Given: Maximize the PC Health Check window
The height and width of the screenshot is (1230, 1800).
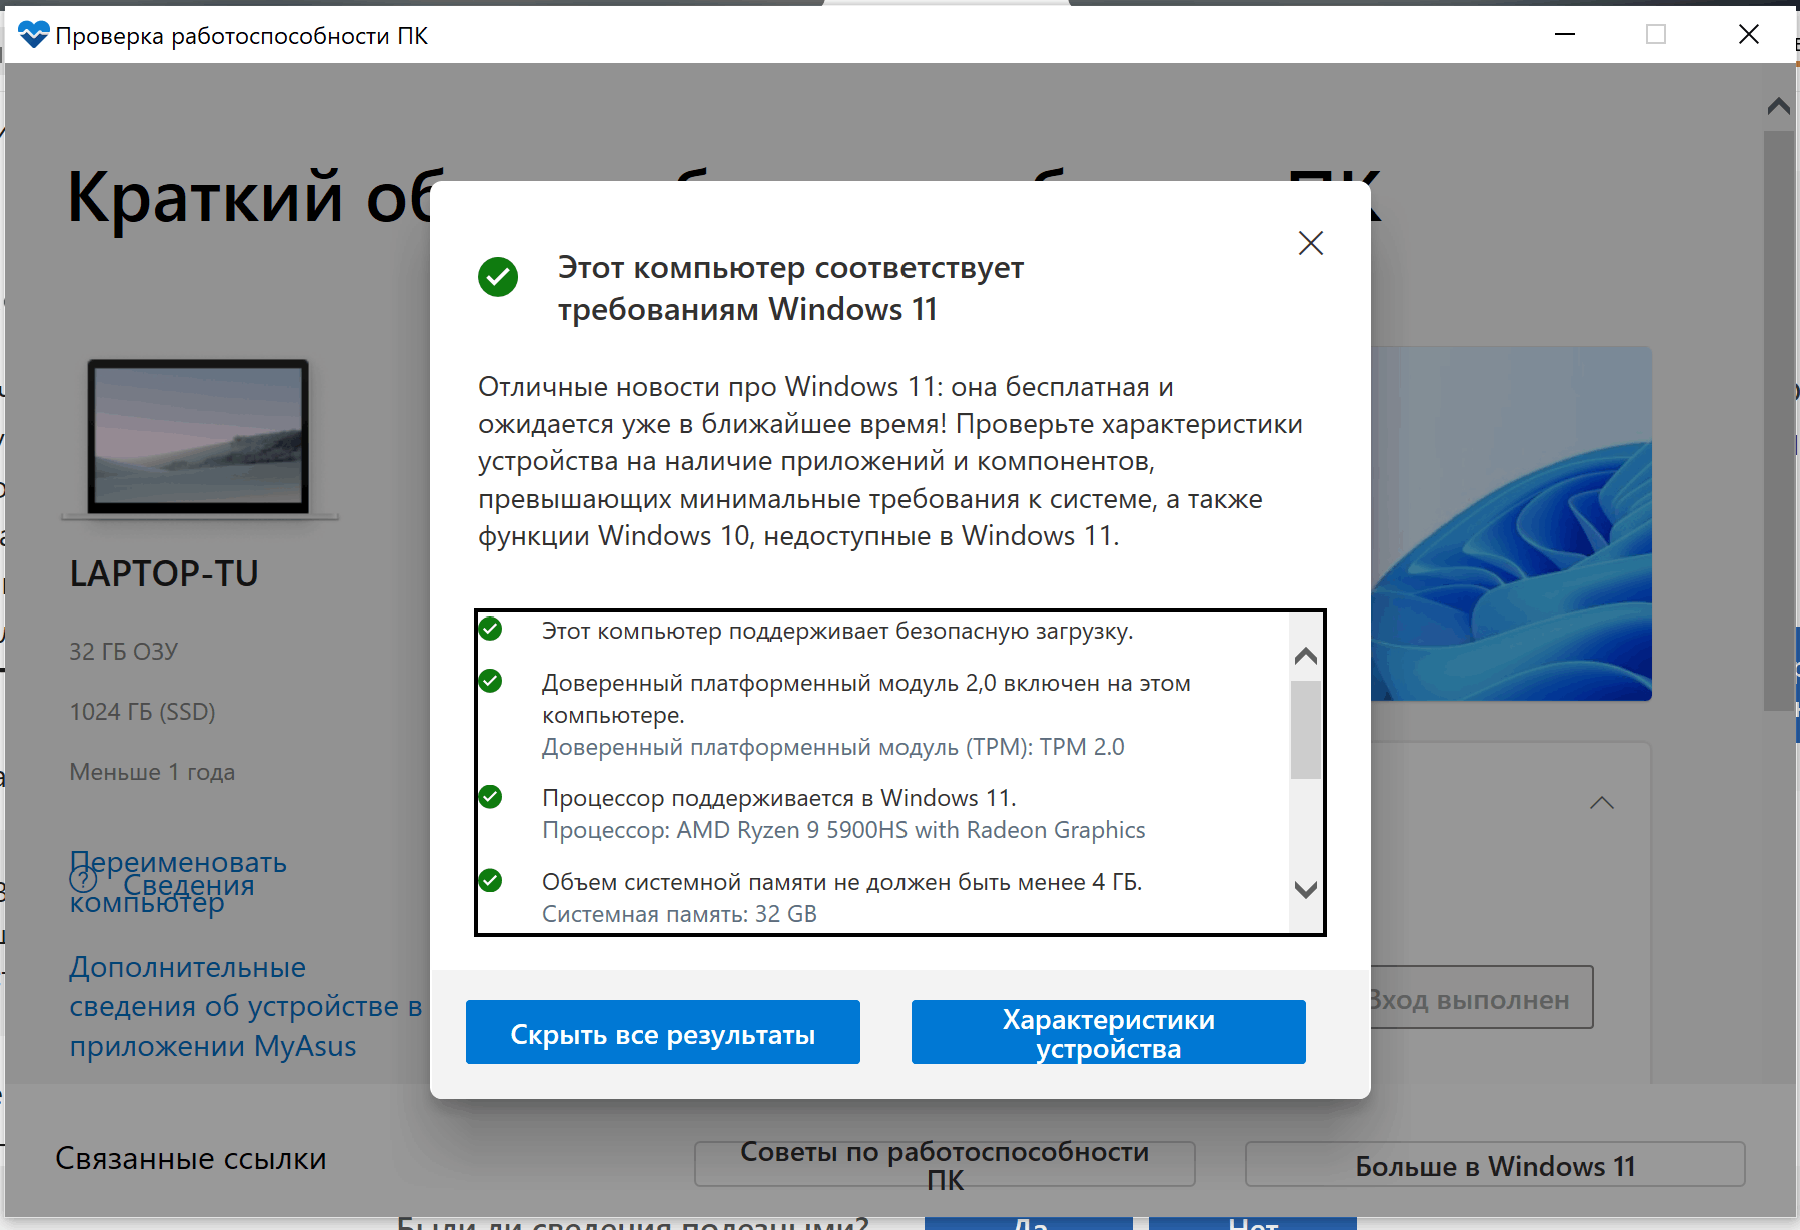Looking at the screenshot, I should pos(1656,34).
